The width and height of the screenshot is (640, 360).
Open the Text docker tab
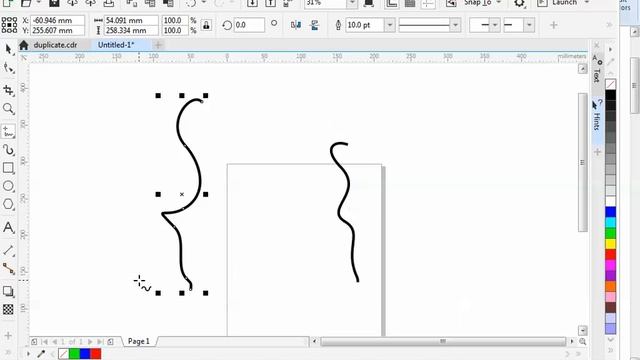[597, 69]
